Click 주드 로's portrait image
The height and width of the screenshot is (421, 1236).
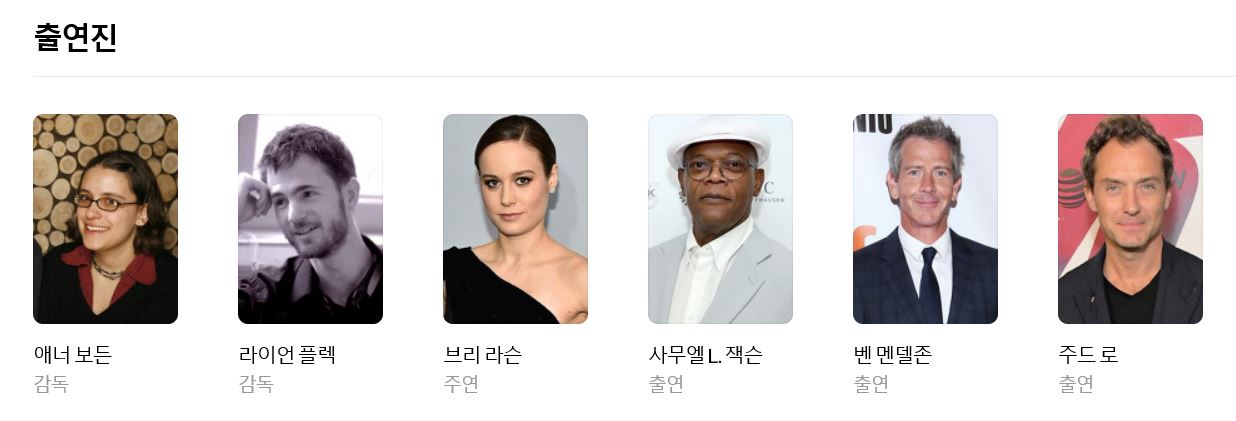tap(1130, 219)
